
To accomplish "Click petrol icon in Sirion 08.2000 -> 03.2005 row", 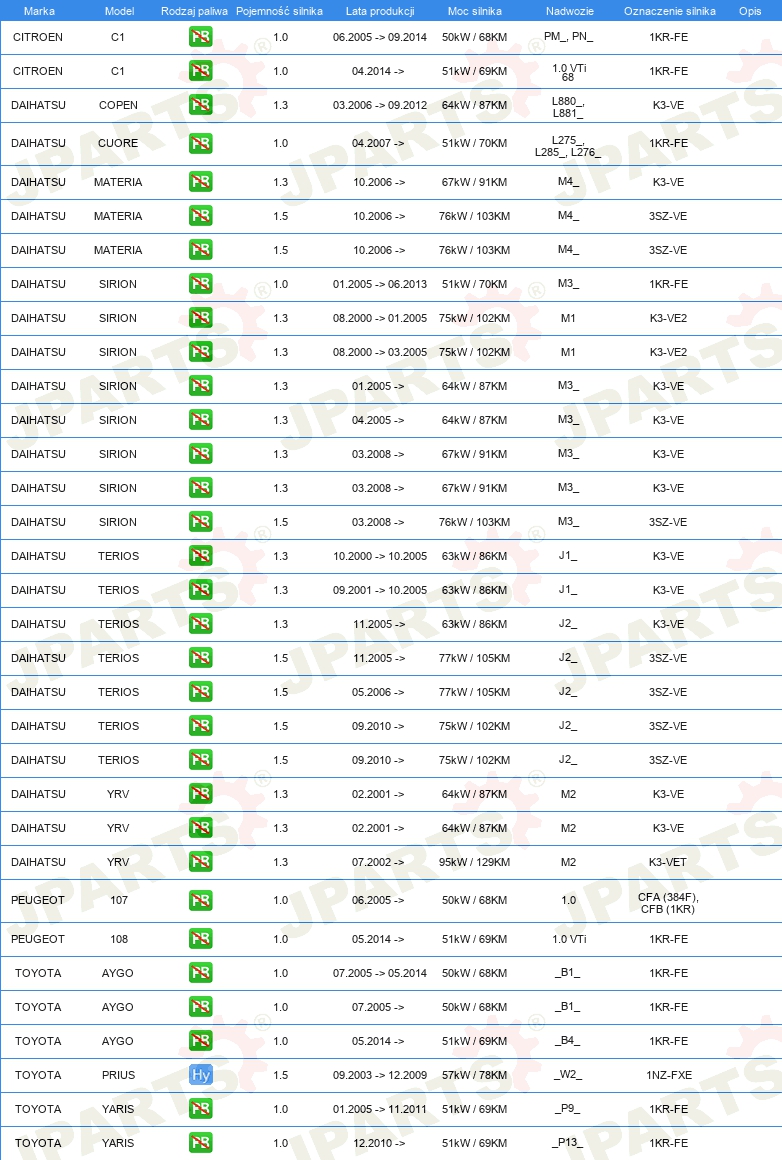I will (x=200, y=352).
